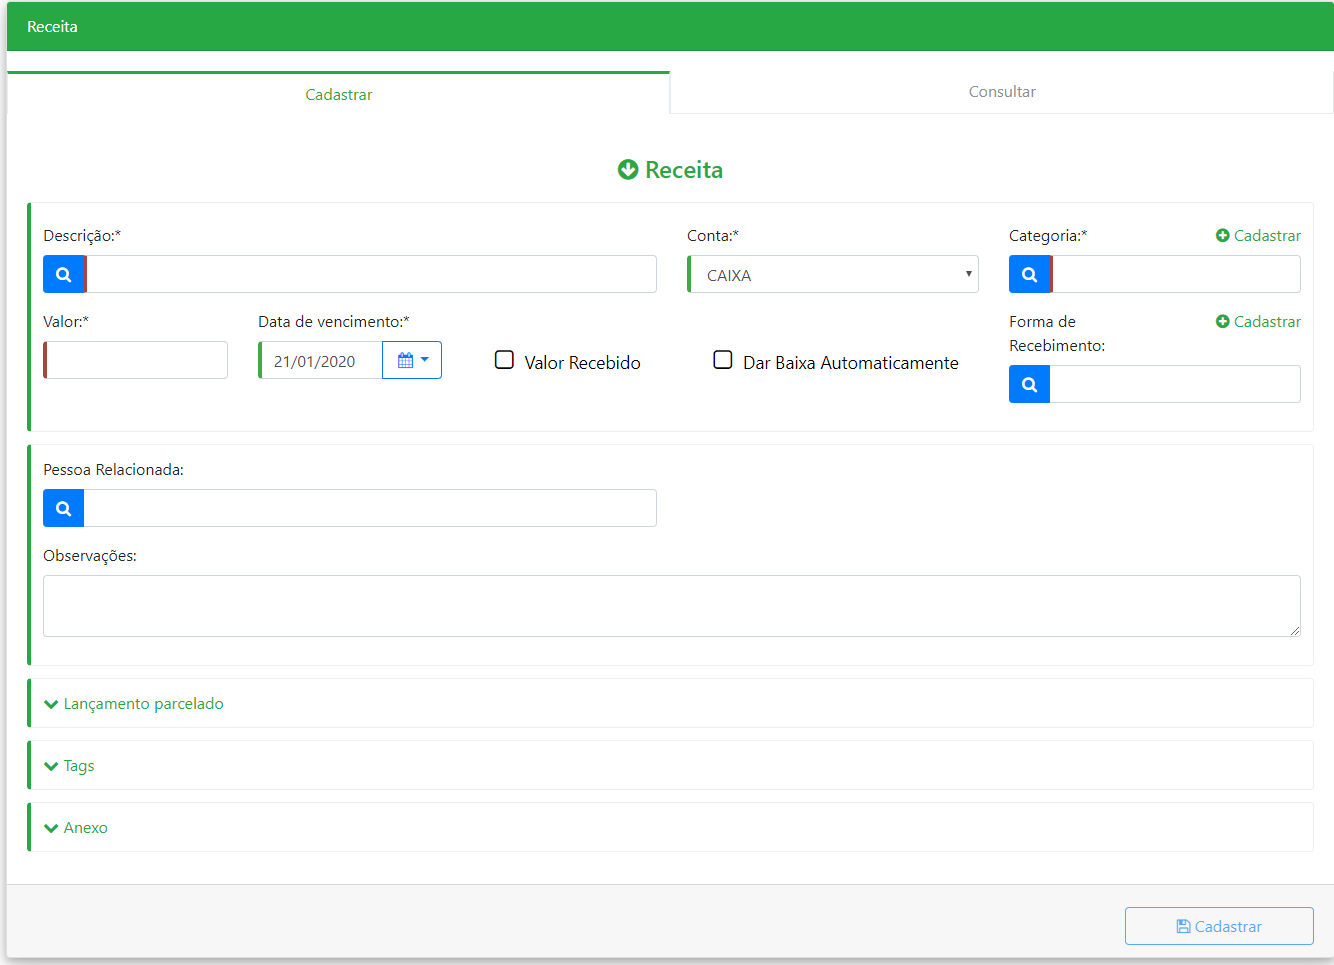Image resolution: width=1334 pixels, height=965 pixels.
Task: Click the plus icon beside Categoria Cadastrar
Action: 1222,236
